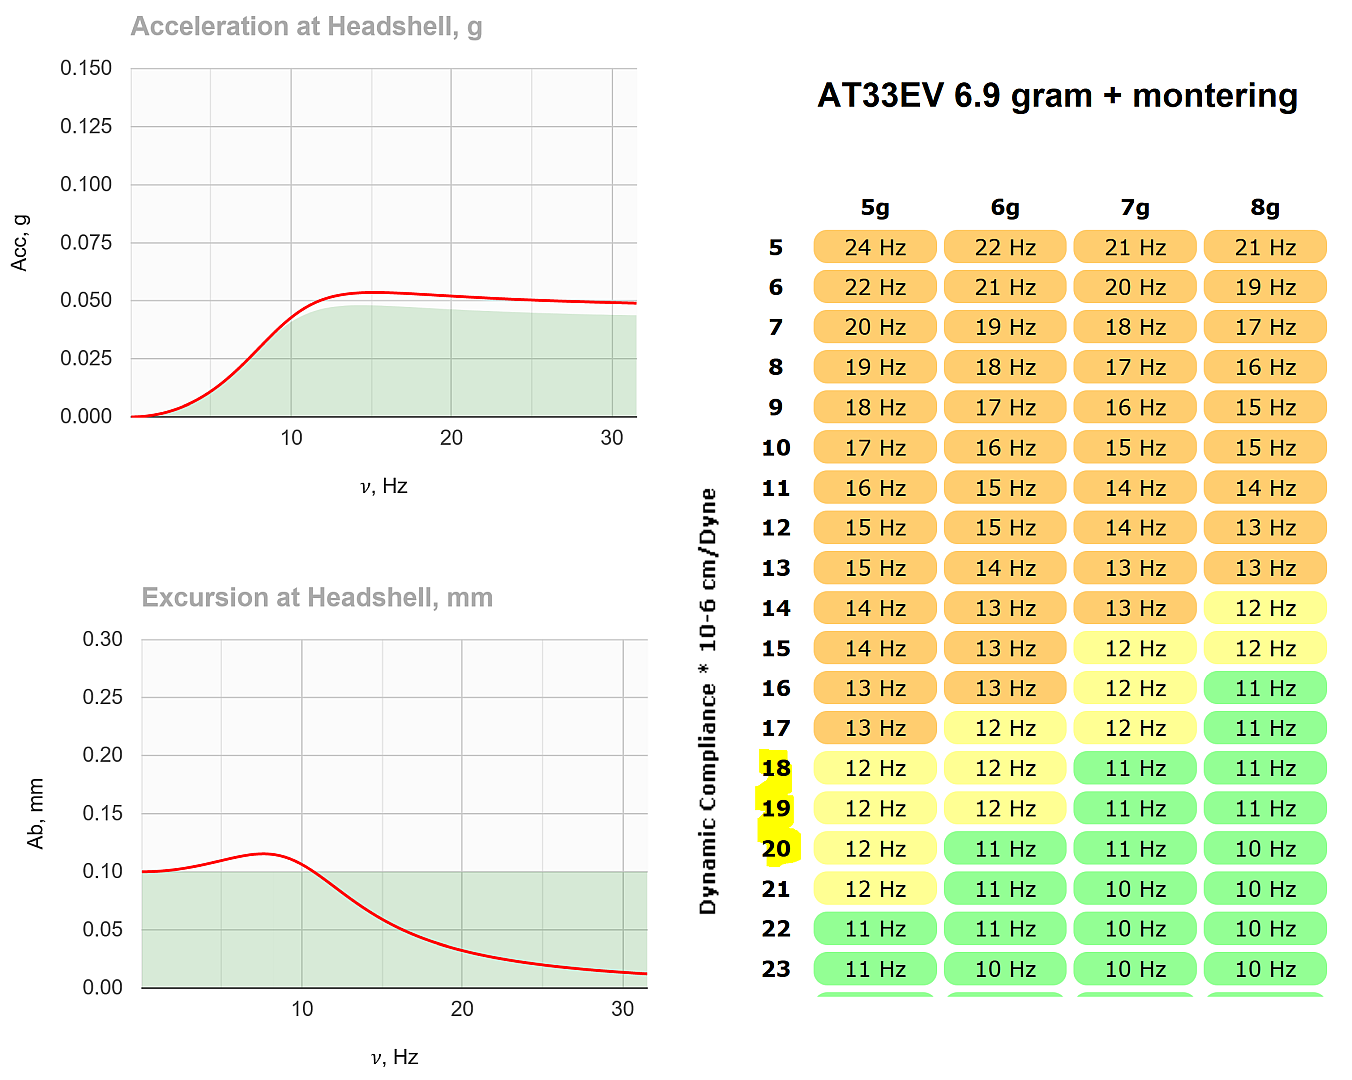Select the 14 Hz cell in row 12, 7g column
1352x1080 pixels.
click(1135, 527)
